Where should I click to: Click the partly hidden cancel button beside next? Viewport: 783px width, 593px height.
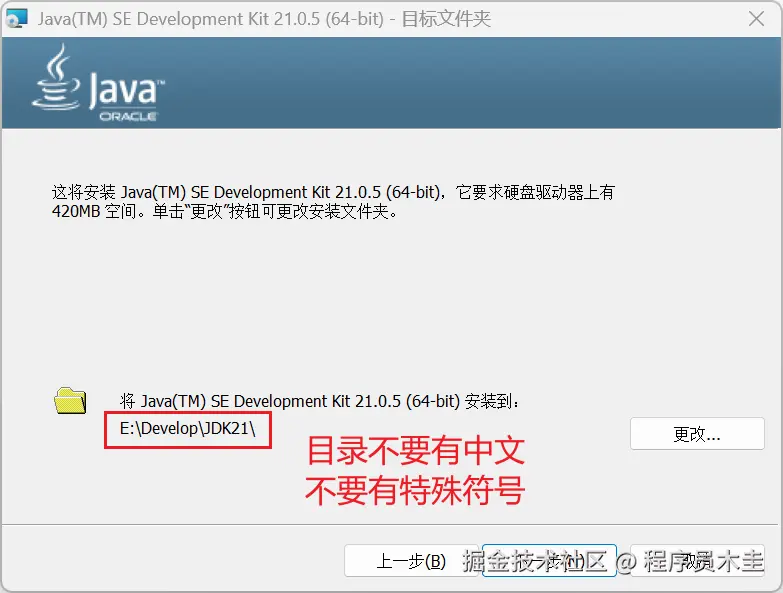[698, 561]
